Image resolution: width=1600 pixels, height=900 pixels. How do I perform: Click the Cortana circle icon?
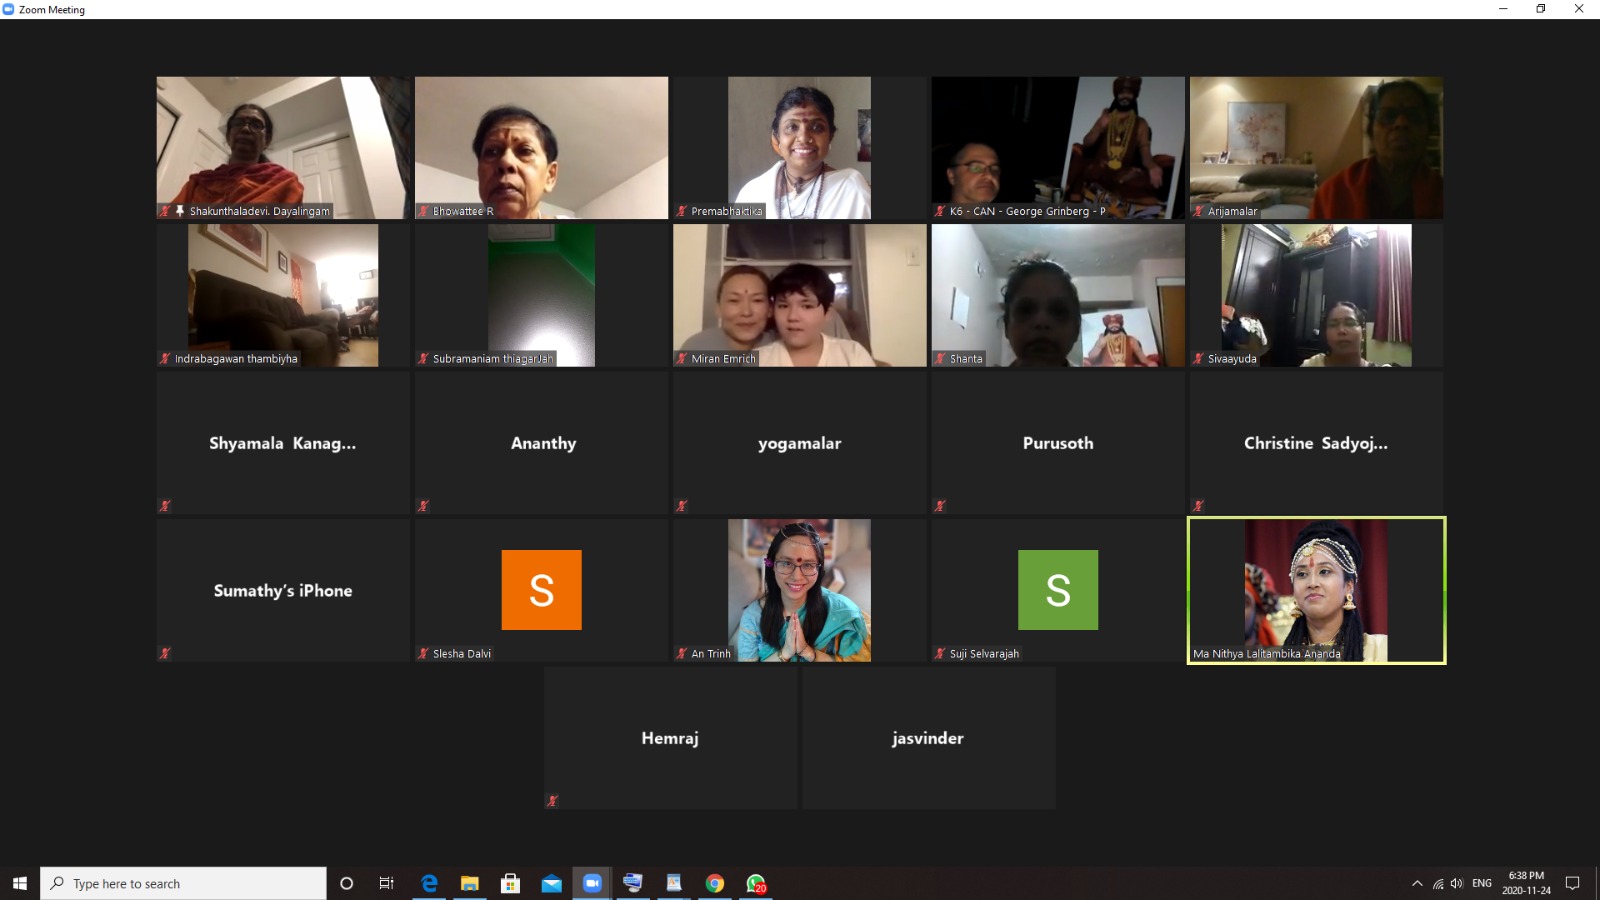coord(347,883)
